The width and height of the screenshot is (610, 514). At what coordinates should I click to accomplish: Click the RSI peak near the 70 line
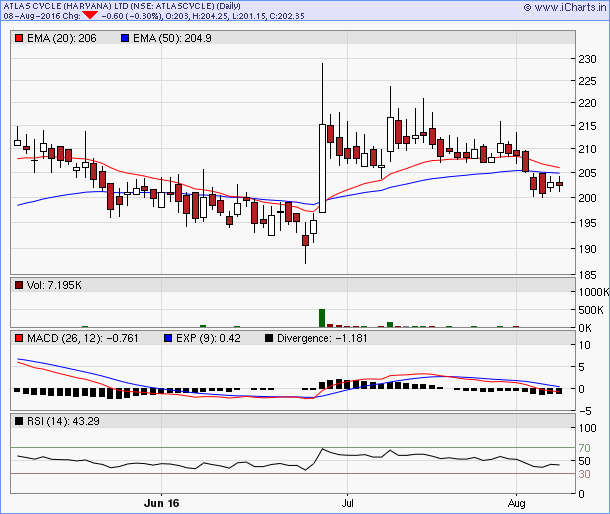322,449
